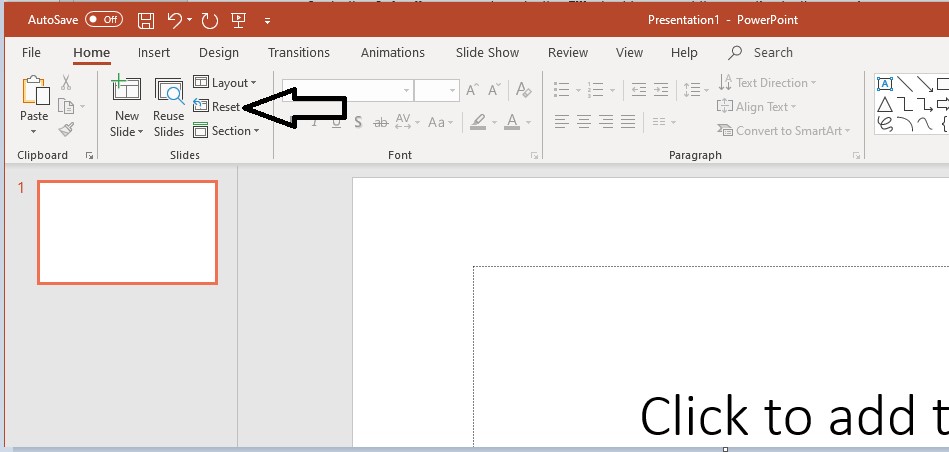This screenshot has width=949, height=452.
Task: Open the Layout dropdown
Action: pyautogui.click(x=225, y=82)
